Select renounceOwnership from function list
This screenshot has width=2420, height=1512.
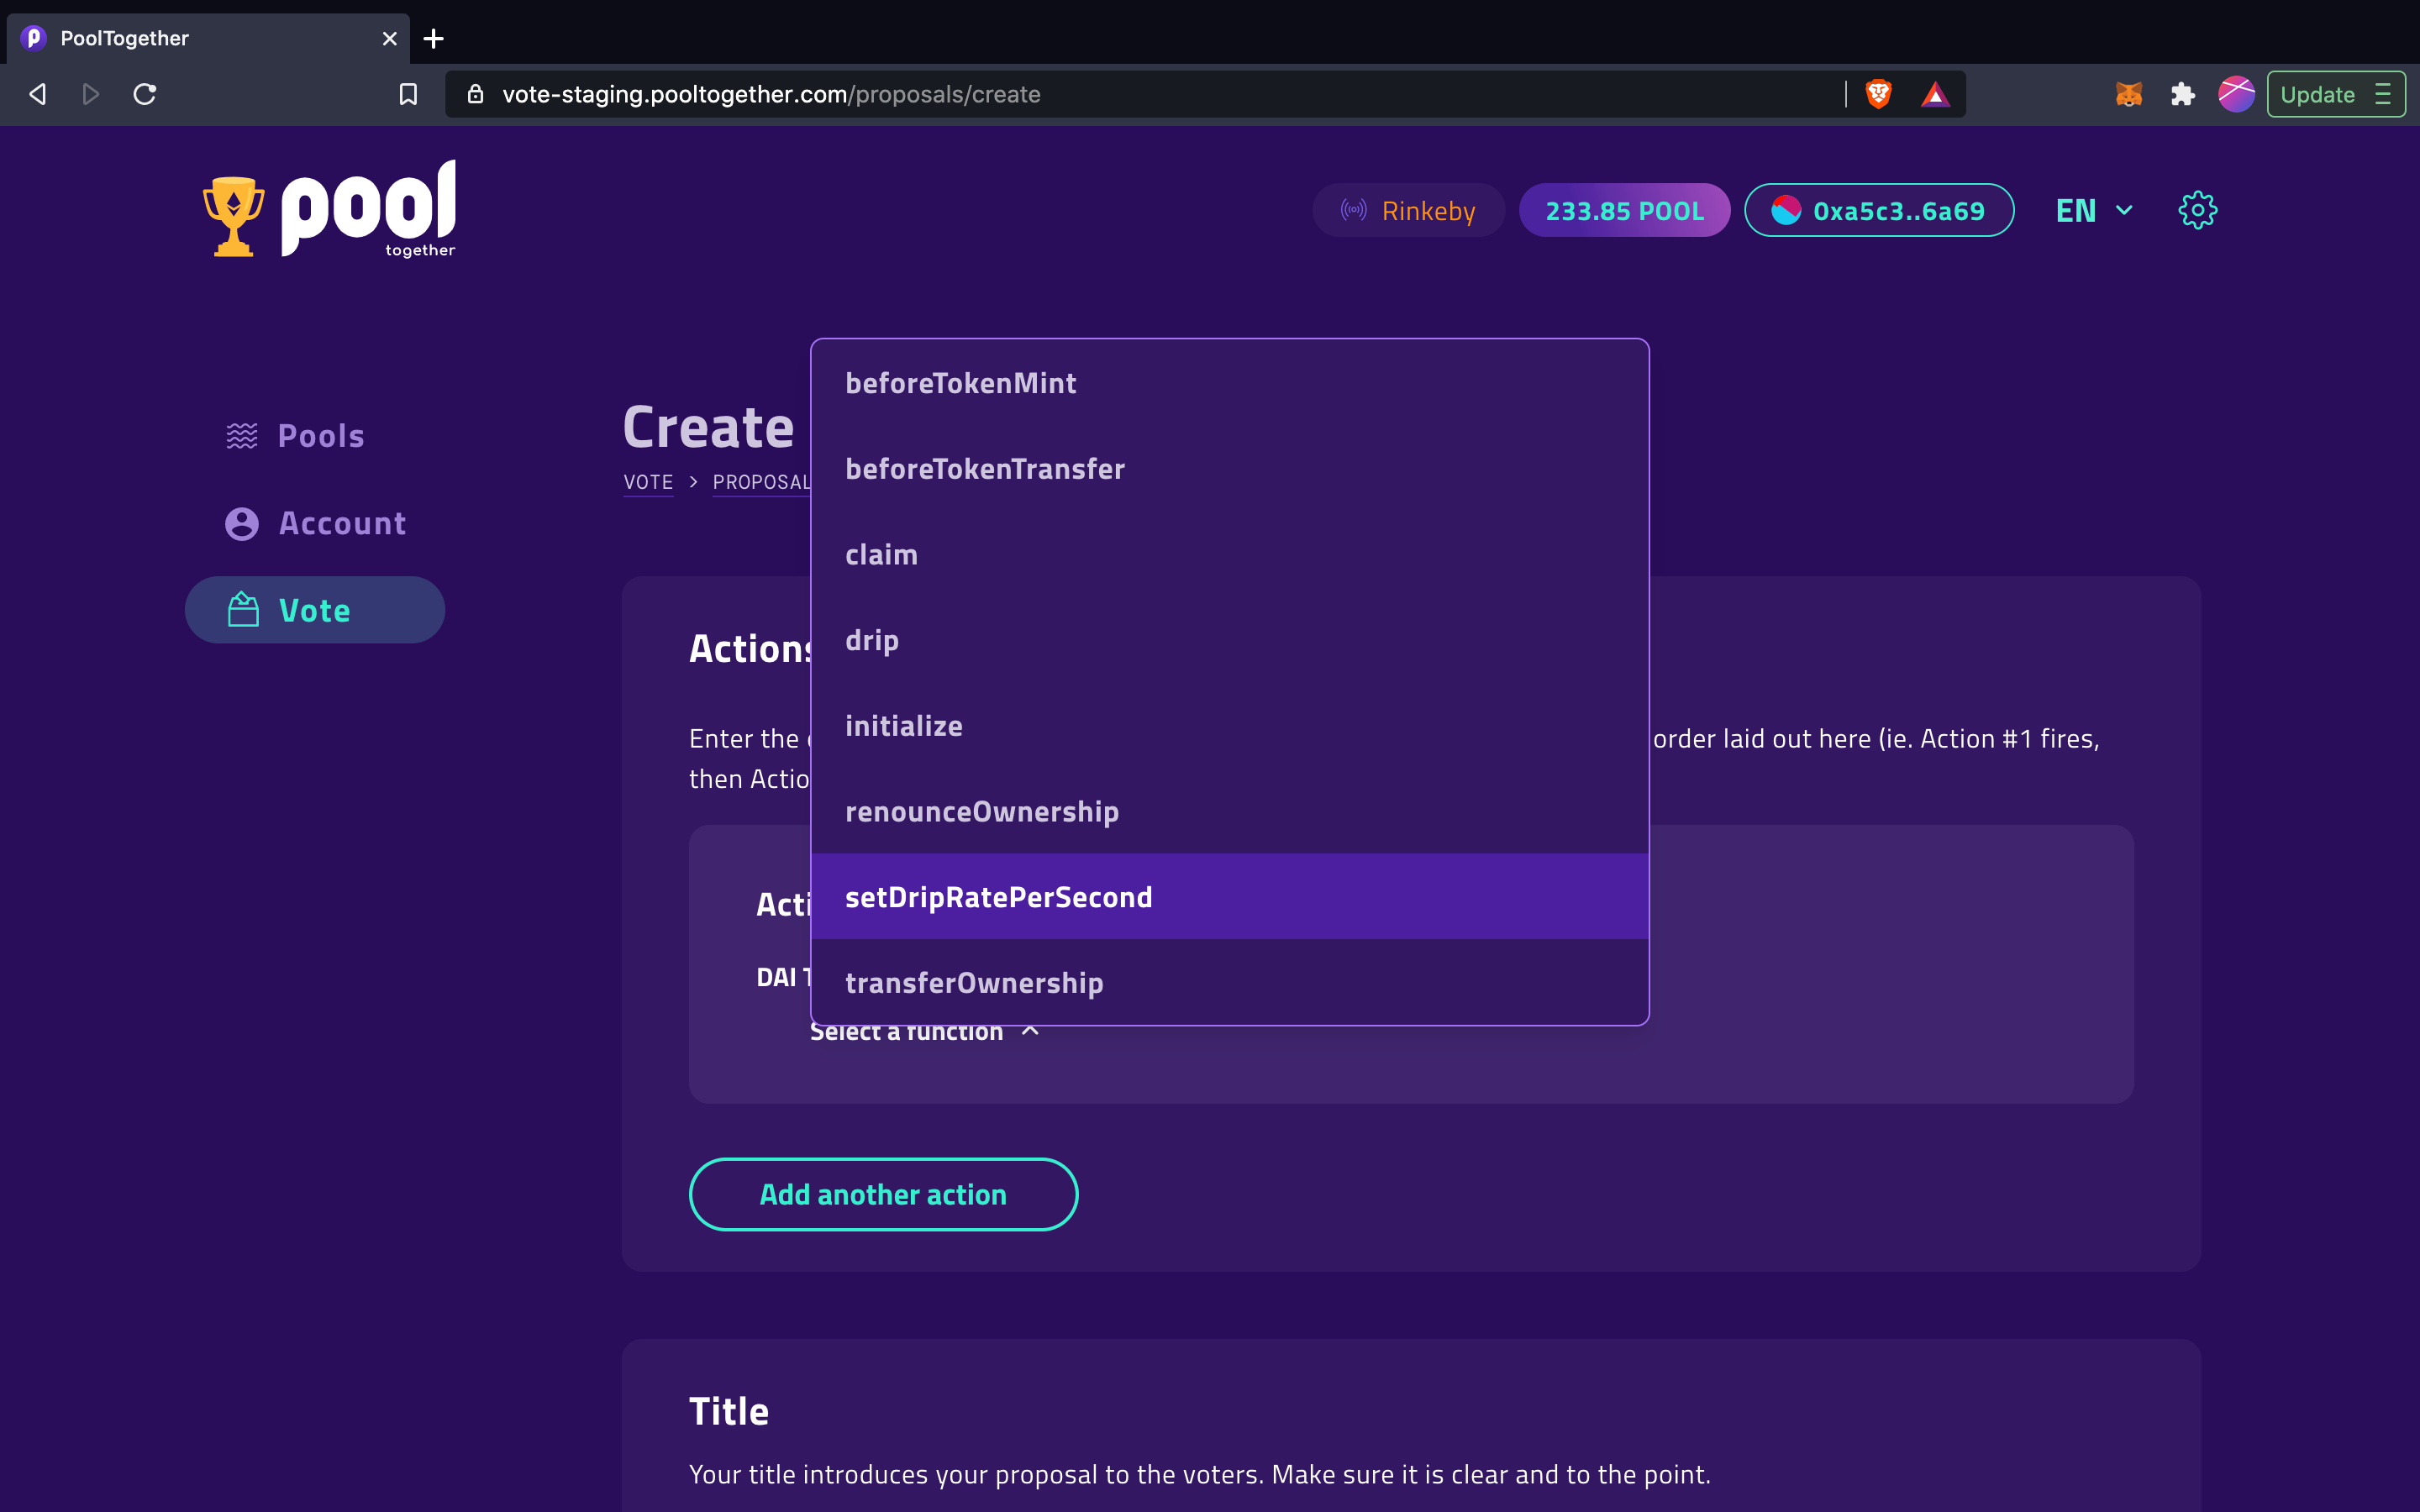coord(982,810)
